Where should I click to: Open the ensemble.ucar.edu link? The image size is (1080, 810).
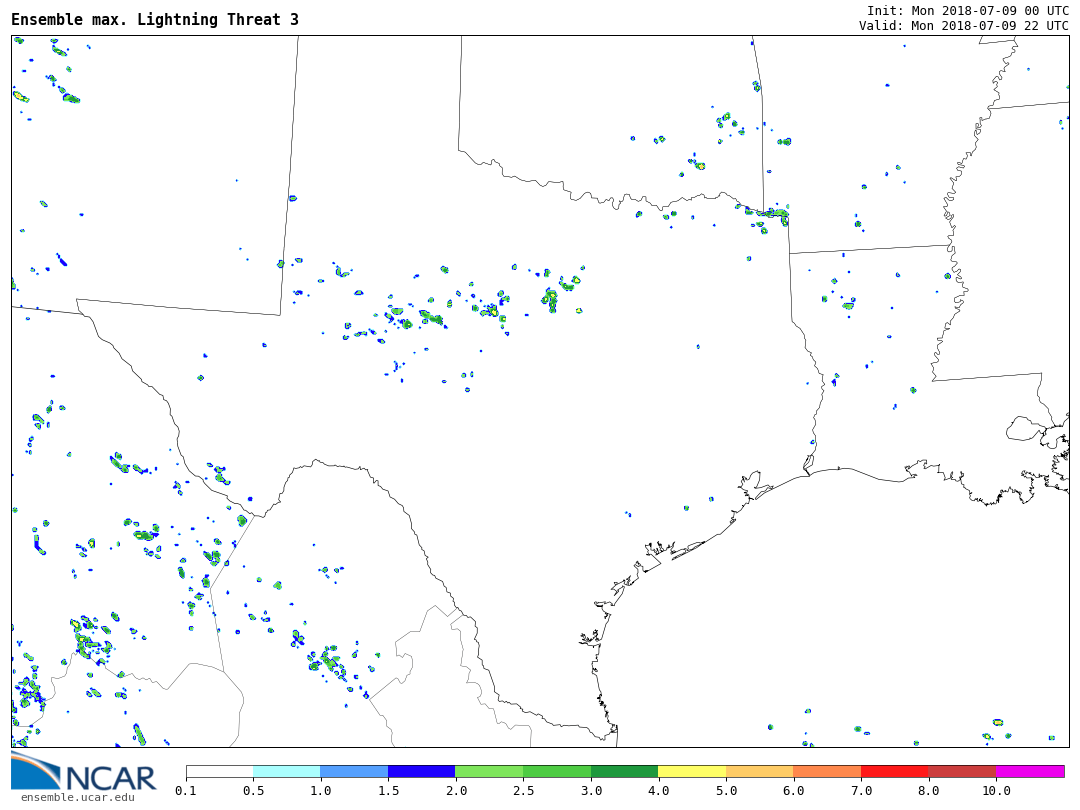tap(77, 797)
